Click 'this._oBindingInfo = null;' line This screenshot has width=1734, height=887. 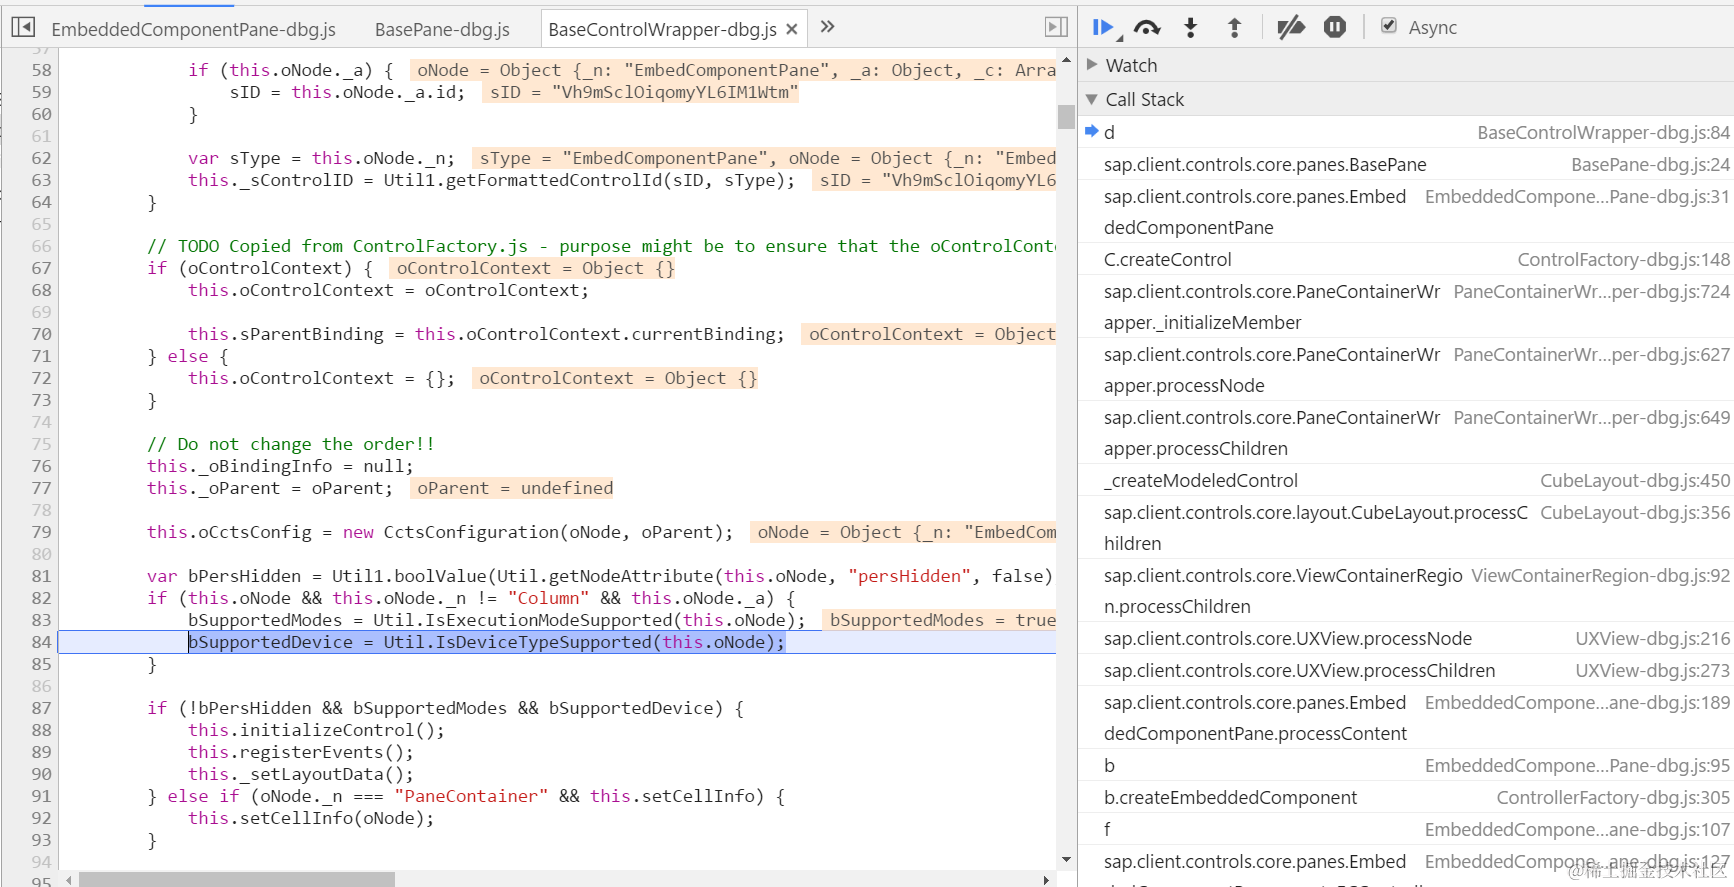(280, 466)
